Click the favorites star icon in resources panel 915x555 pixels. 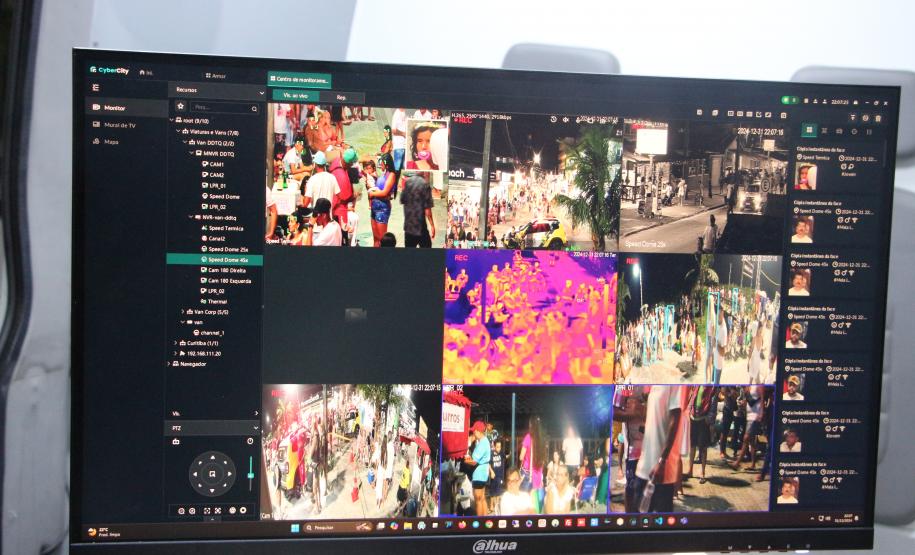pos(181,105)
